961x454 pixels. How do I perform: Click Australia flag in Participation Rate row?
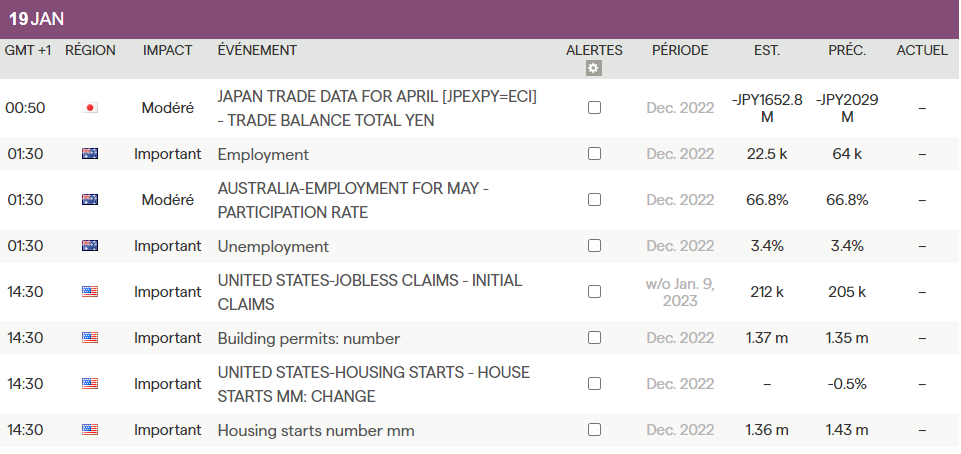(90, 200)
